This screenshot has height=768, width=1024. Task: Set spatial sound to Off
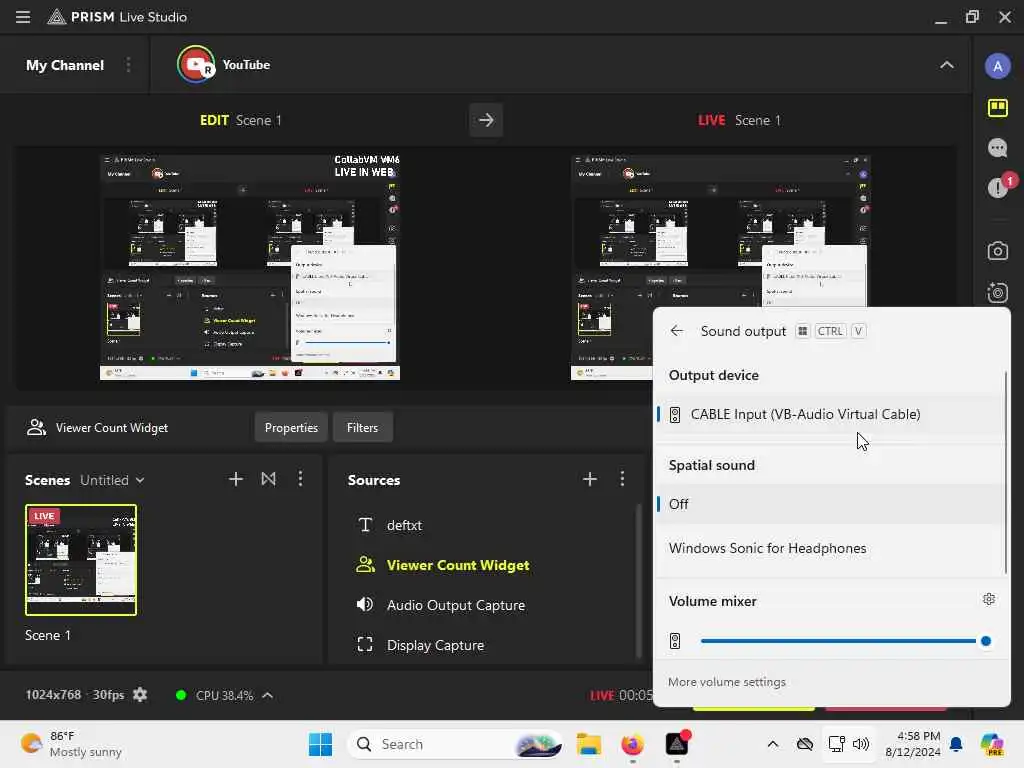(x=831, y=504)
